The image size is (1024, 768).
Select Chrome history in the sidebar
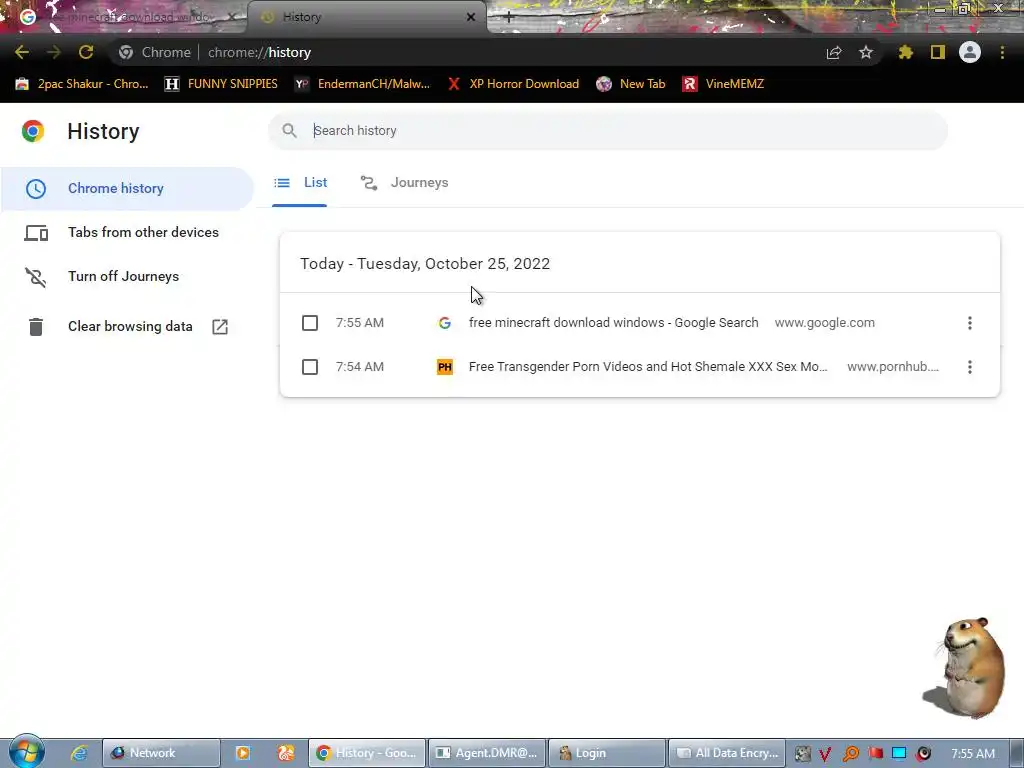point(127,188)
